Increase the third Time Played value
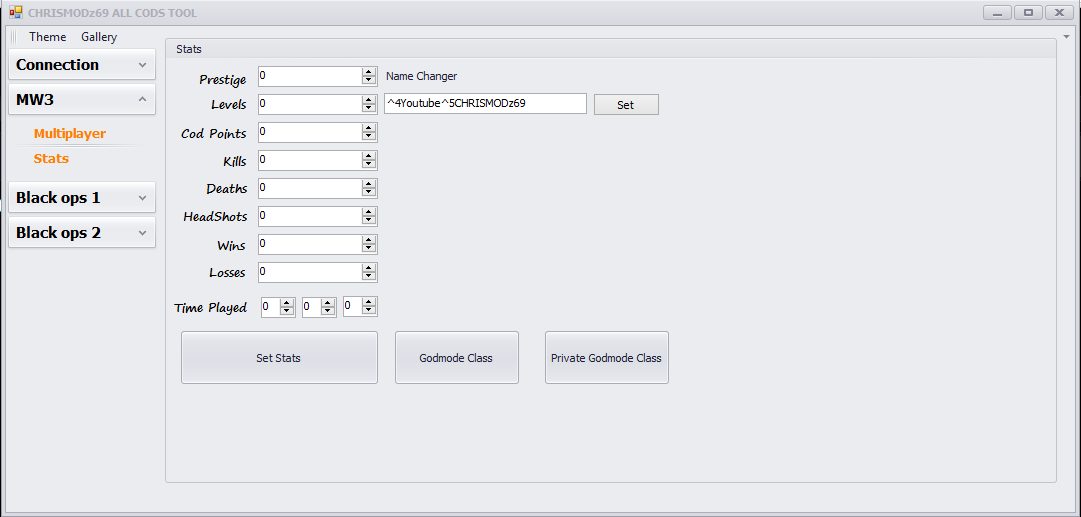Viewport: 1081px width, 517px height. (369, 303)
